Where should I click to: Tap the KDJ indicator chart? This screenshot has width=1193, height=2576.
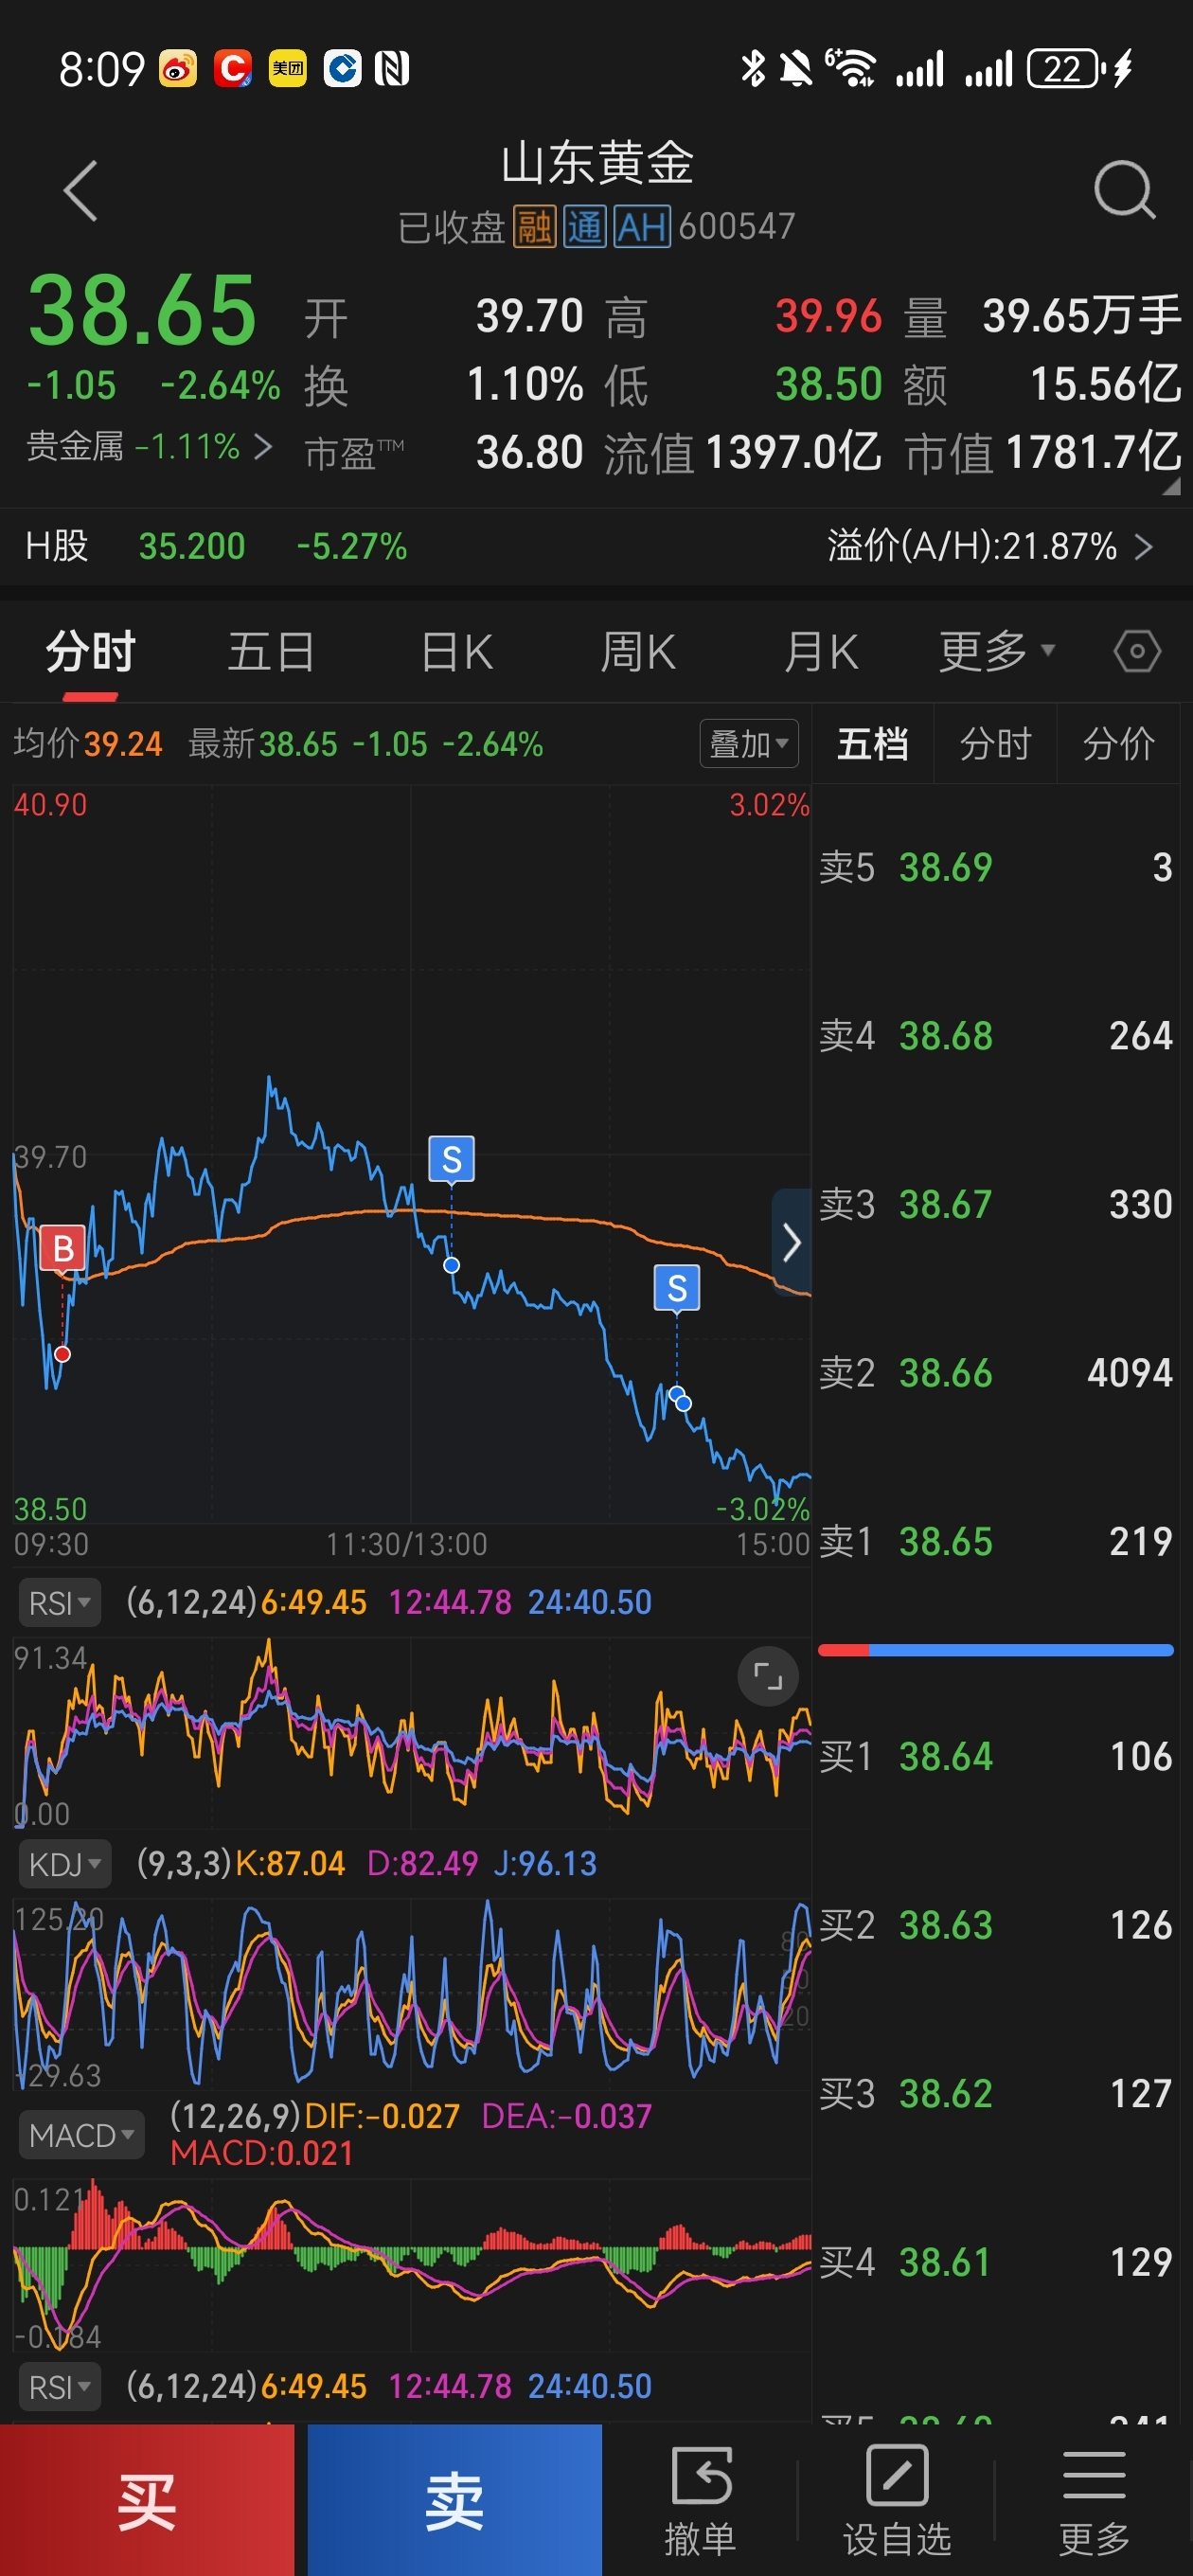412,1993
